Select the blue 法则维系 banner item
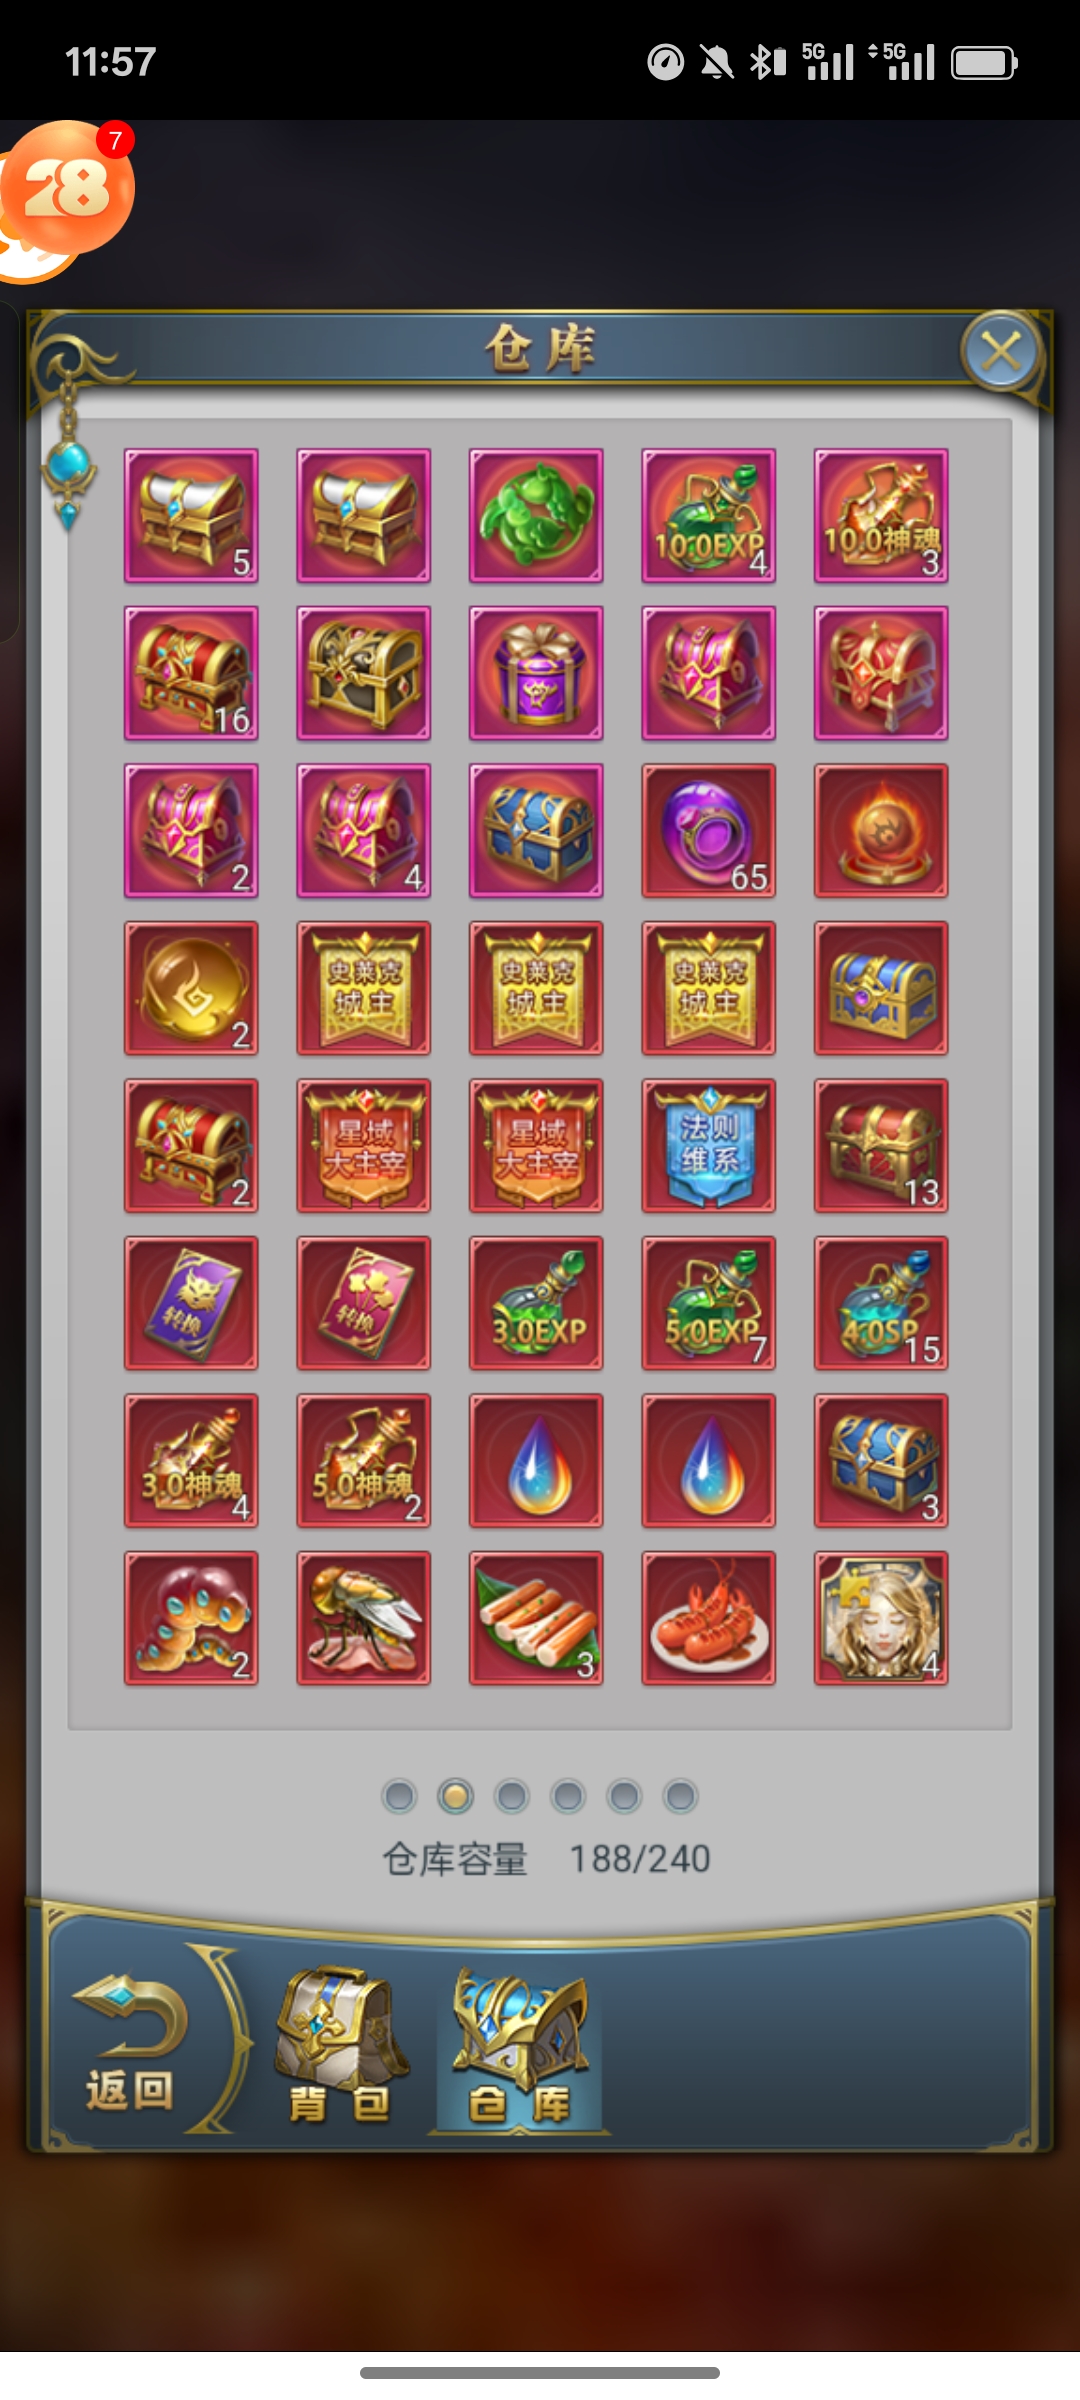Viewport: 1080px width, 2400px height. (x=708, y=1145)
